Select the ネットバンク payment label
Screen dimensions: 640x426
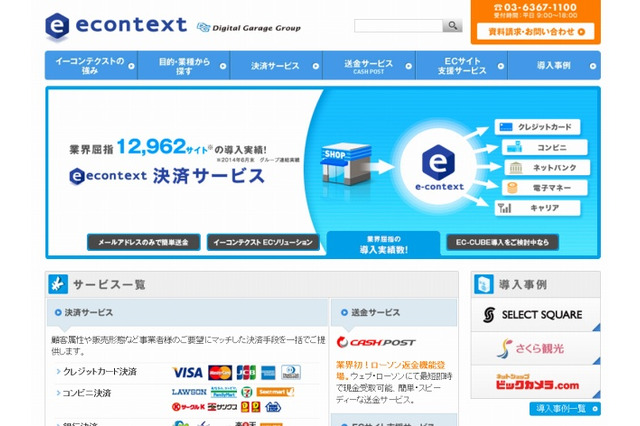click(547, 167)
